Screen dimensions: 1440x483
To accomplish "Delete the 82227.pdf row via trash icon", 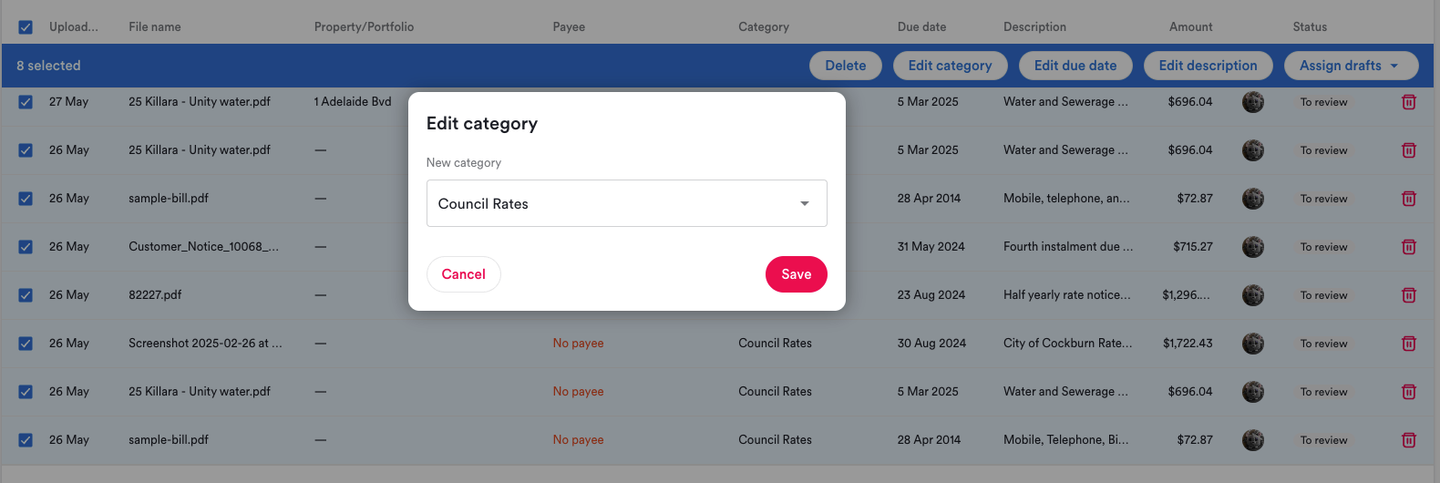I will (1408, 295).
